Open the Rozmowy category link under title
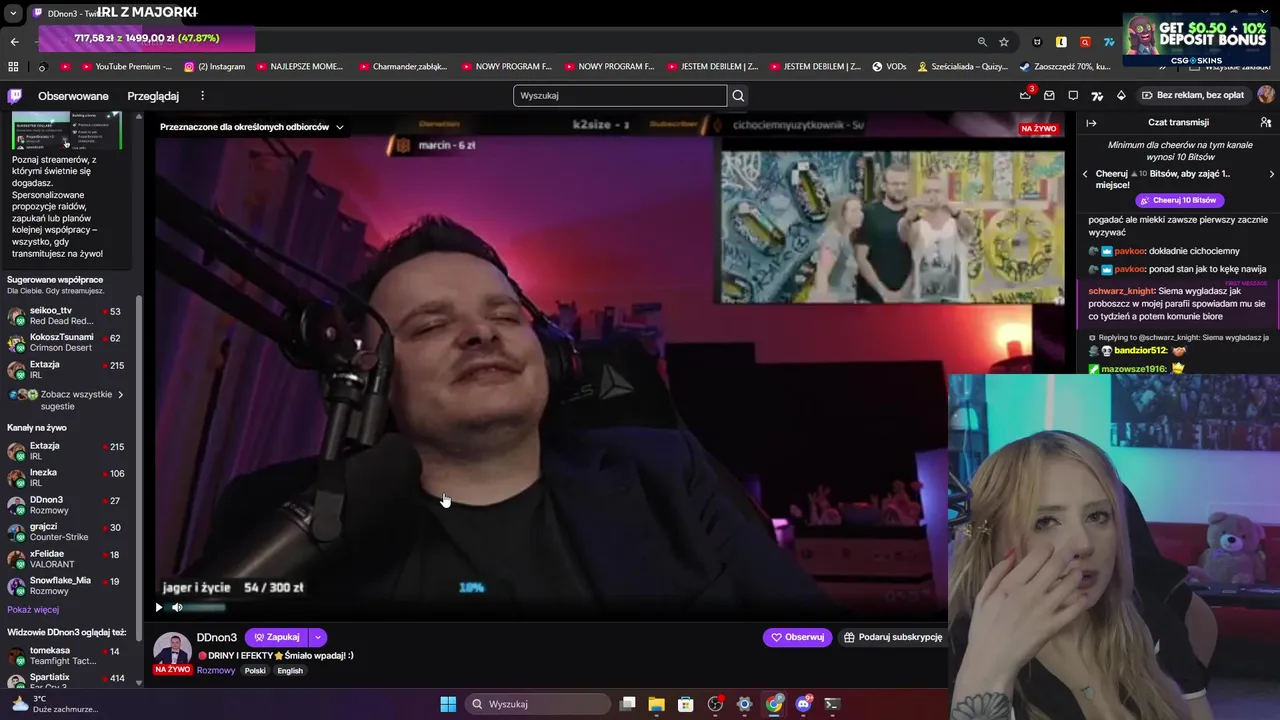The height and width of the screenshot is (720, 1280). pos(216,671)
